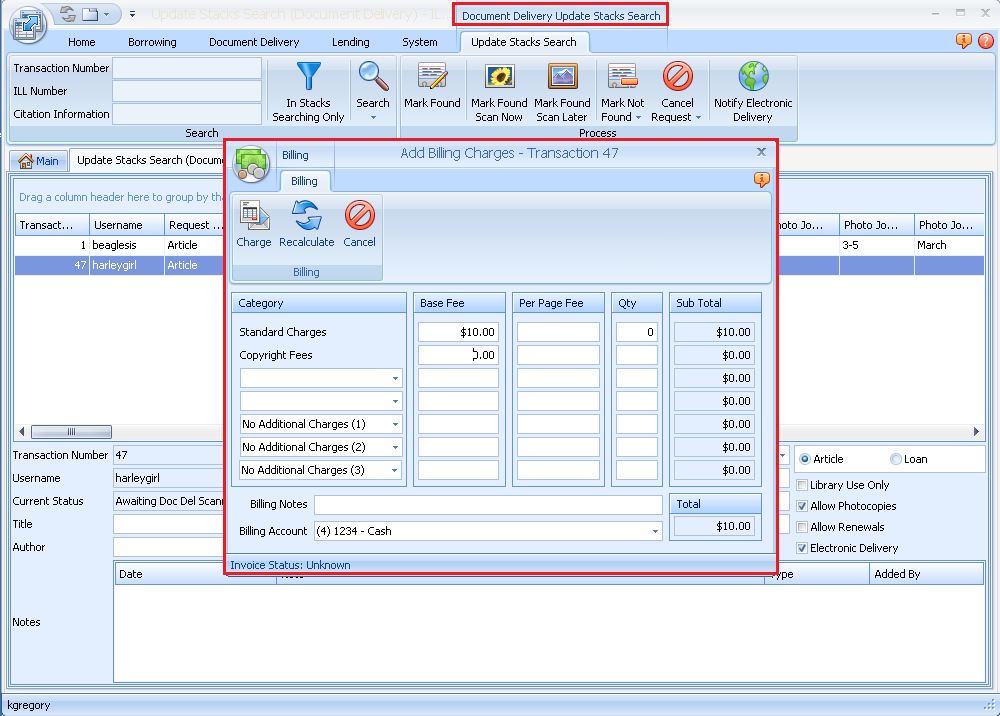Switch to the Lending ribbon tab
The height and width of the screenshot is (716, 1000).
[350, 42]
